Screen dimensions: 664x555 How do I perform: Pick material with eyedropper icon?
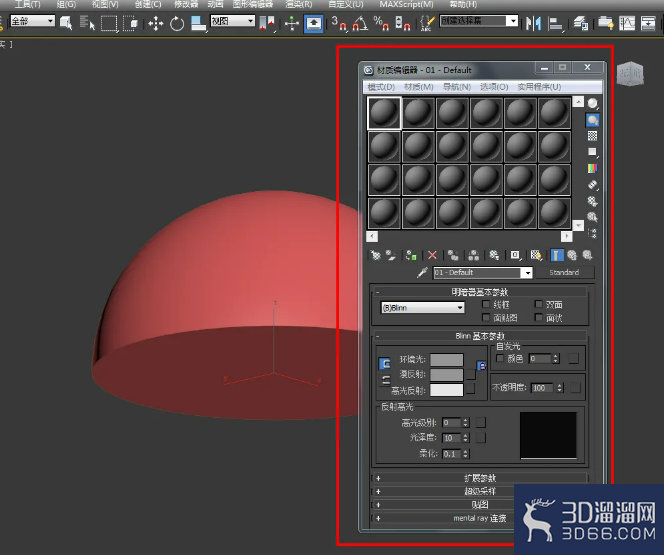click(x=422, y=273)
